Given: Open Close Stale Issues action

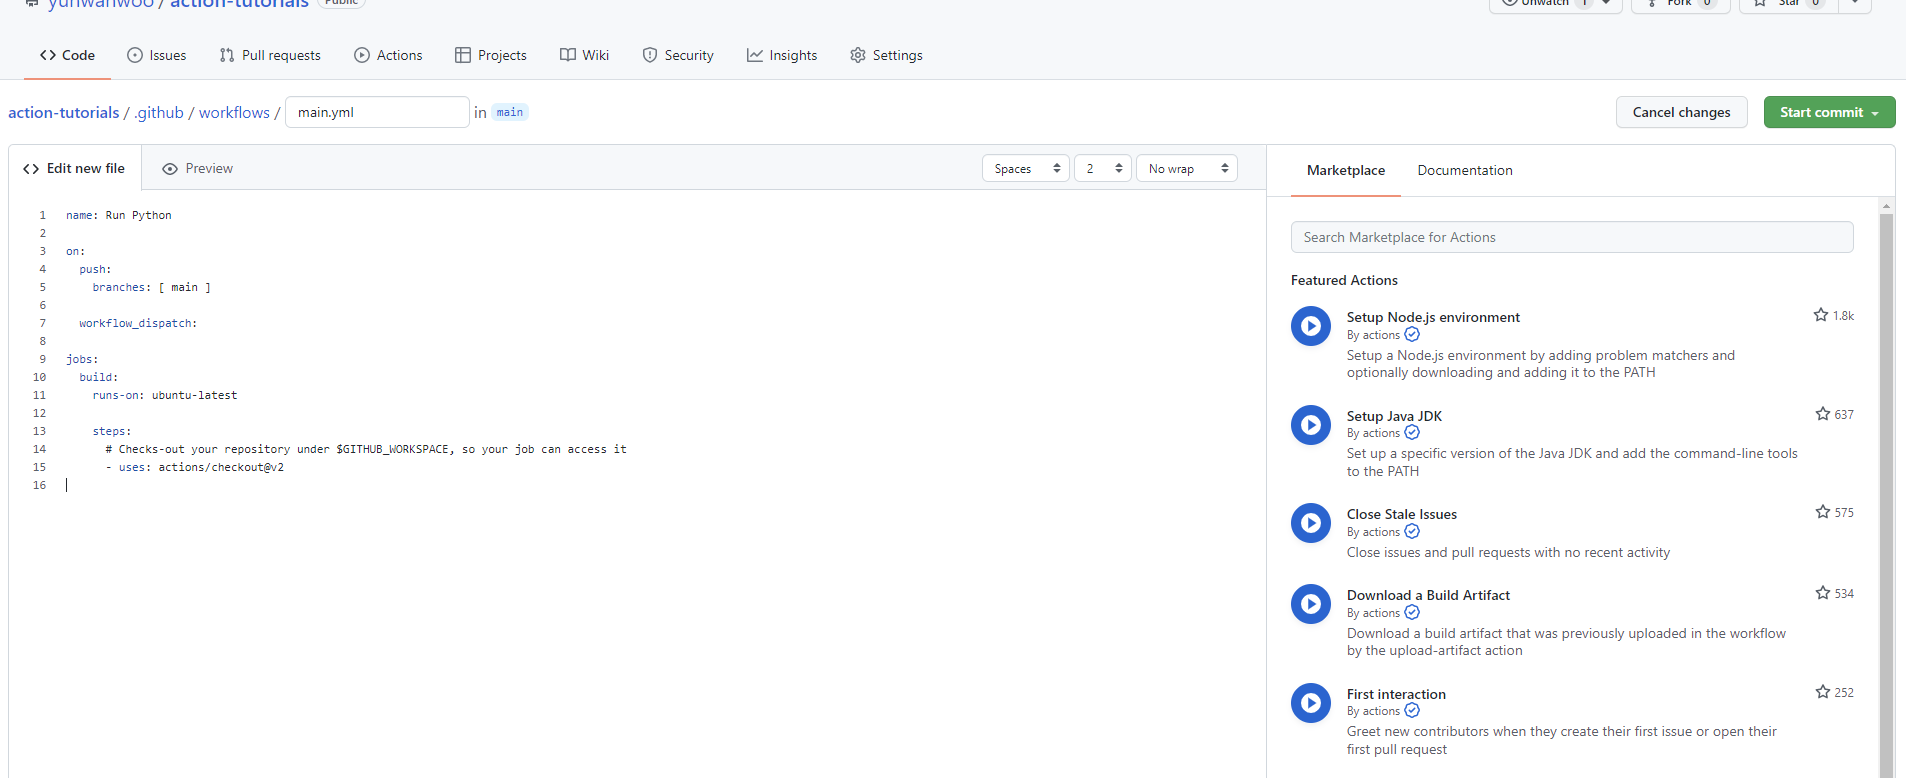Looking at the screenshot, I should pos(1401,514).
